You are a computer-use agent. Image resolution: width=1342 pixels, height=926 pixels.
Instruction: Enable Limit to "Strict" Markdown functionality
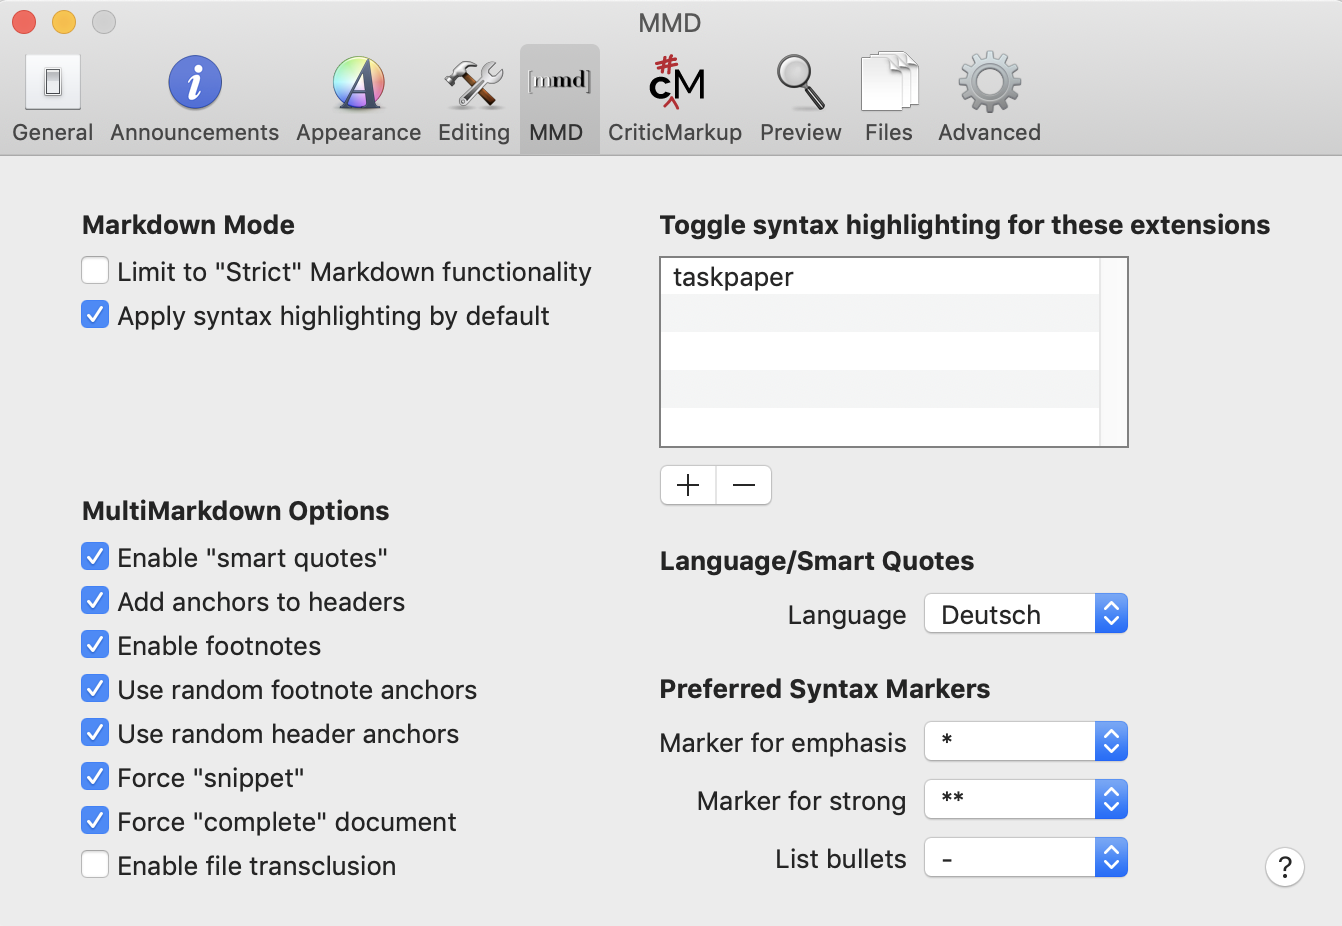pyautogui.click(x=95, y=271)
